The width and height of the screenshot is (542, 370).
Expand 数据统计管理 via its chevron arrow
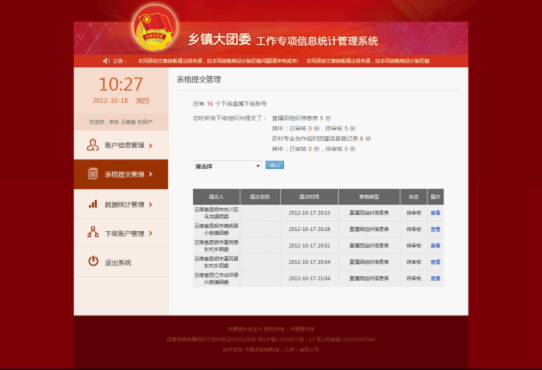[x=150, y=204]
